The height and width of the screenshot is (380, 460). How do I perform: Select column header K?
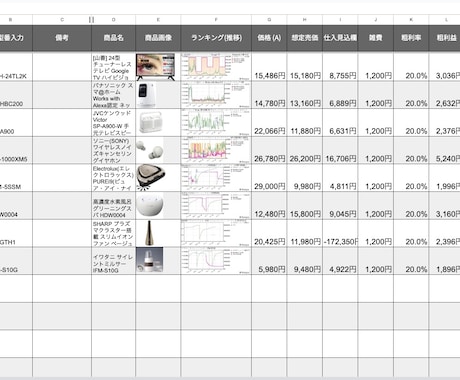pyautogui.click(x=411, y=20)
